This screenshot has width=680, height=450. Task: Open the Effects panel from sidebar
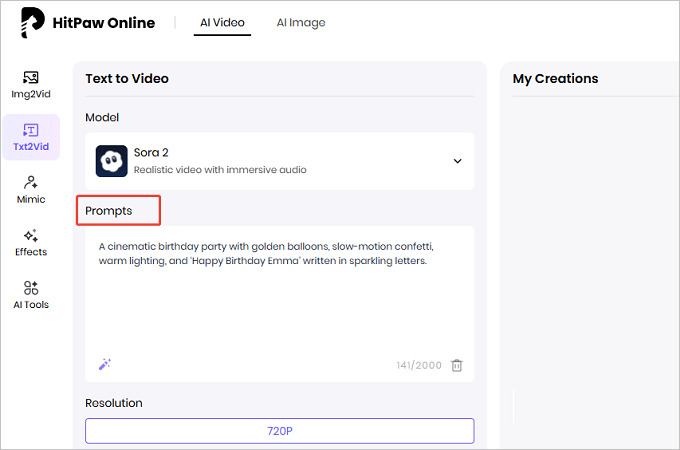30,242
